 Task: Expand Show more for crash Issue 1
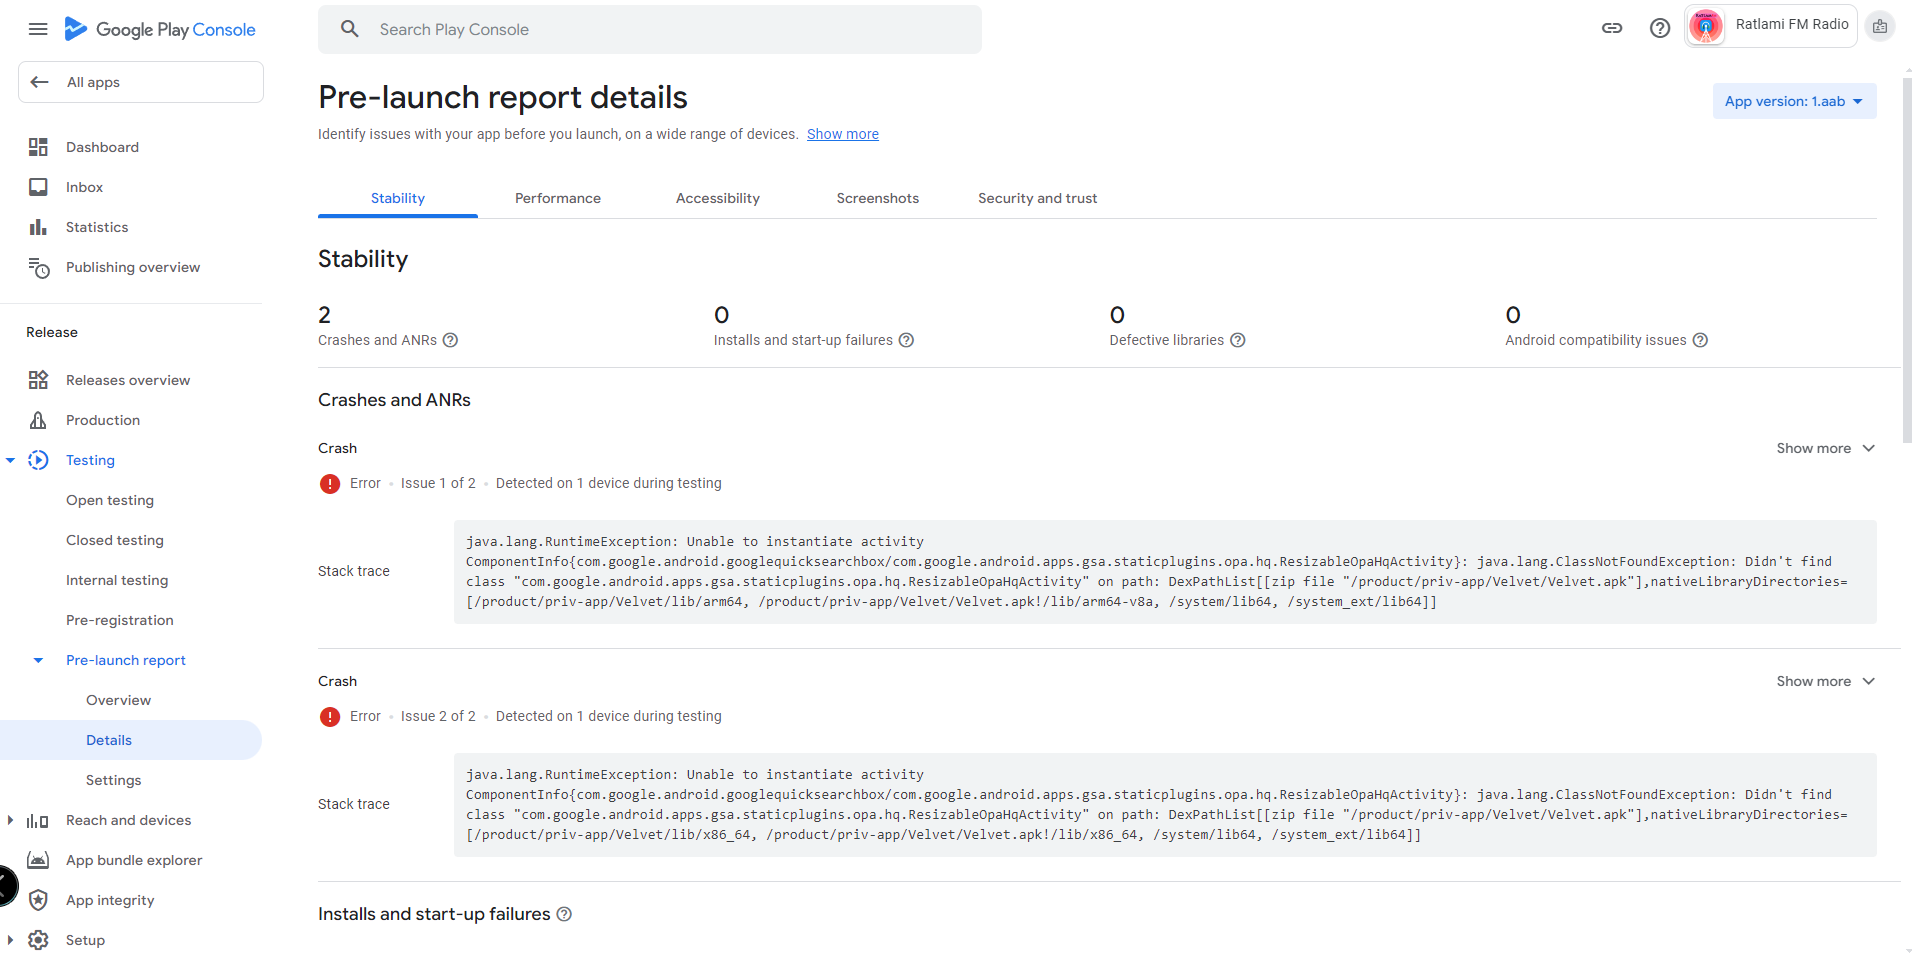coord(1825,448)
